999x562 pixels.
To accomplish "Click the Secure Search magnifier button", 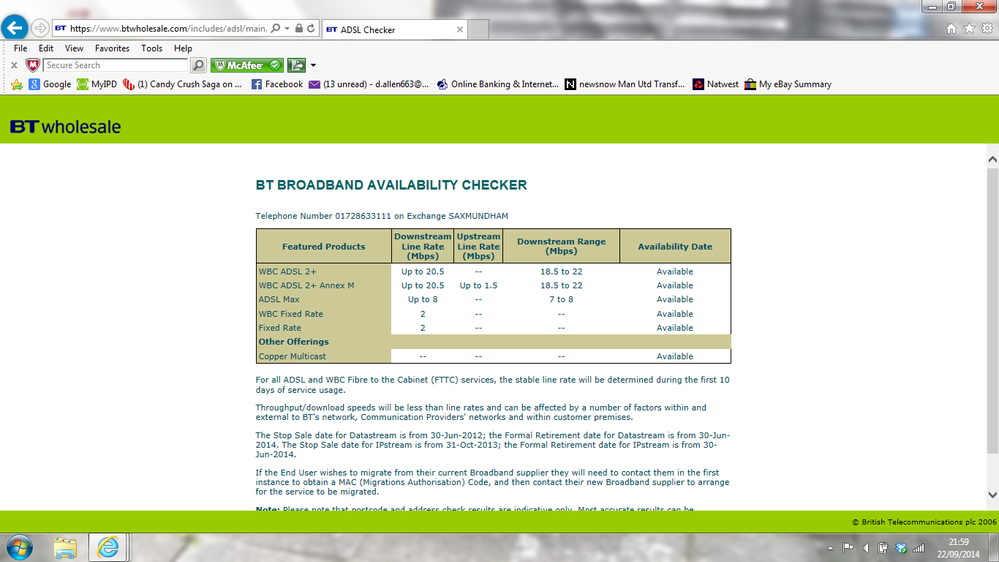I will pyautogui.click(x=198, y=65).
